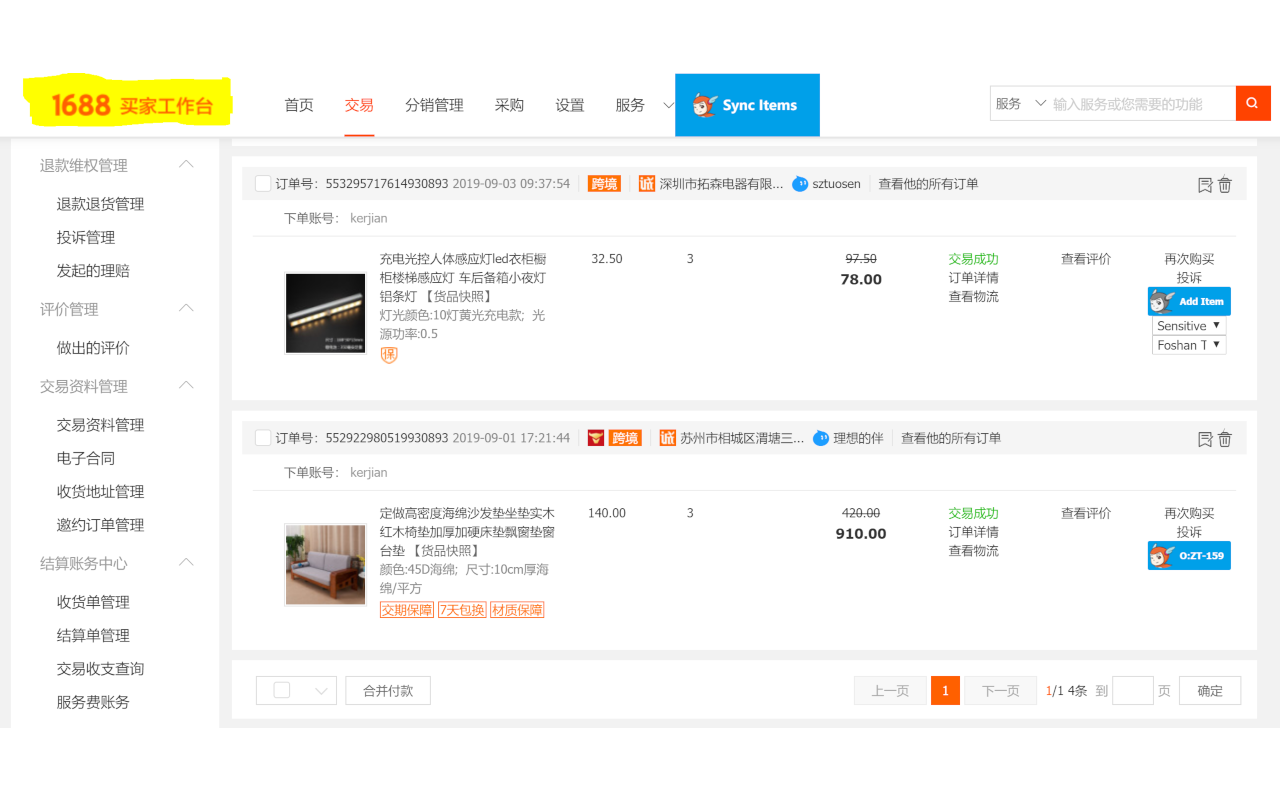Viewport: 1280px width, 800px height.
Task: Tick the checkbox for order 553295717614930893
Action: coord(263,184)
